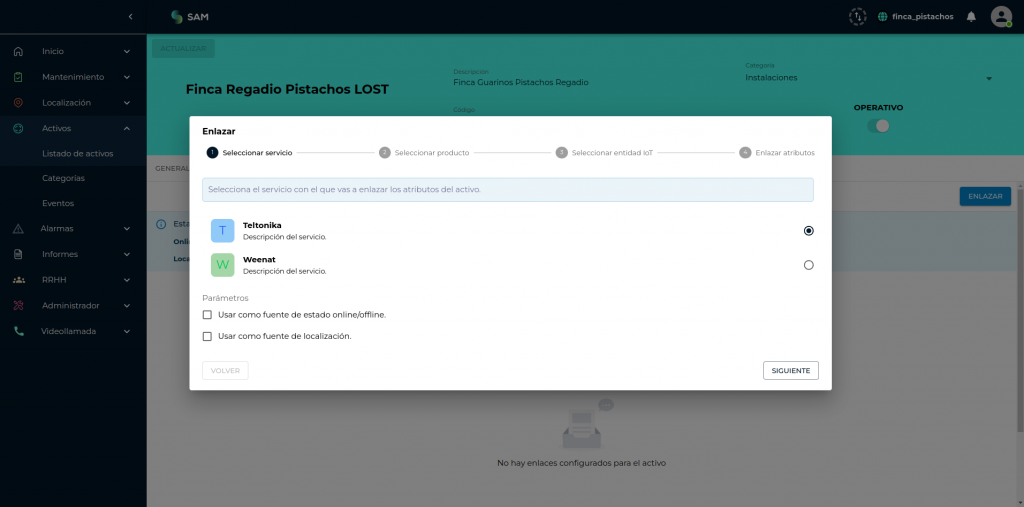Viewport: 1024px width, 507px height.
Task: Collapse the sidebar with the arrow icon
Action: tap(130, 17)
